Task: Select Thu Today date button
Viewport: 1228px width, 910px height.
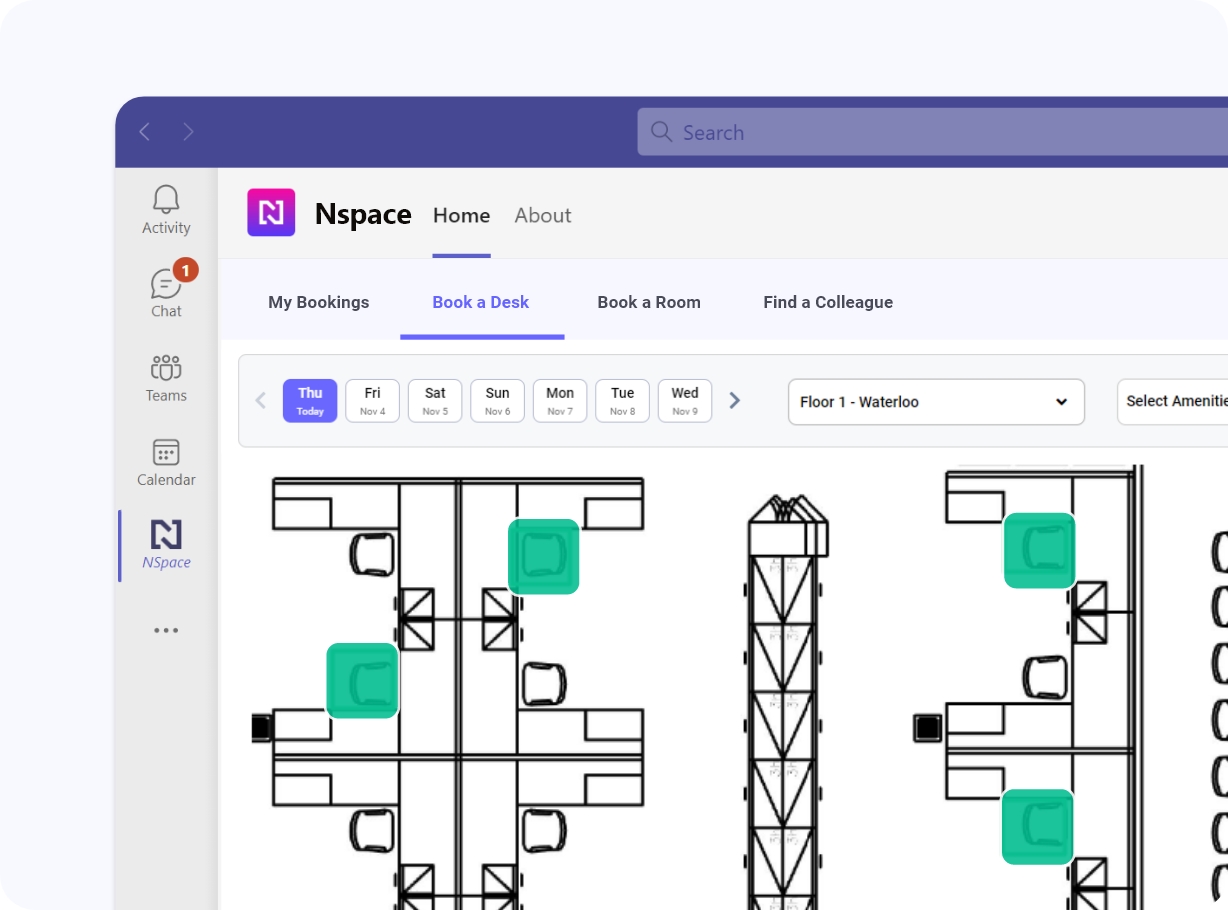Action: [x=310, y=400]
